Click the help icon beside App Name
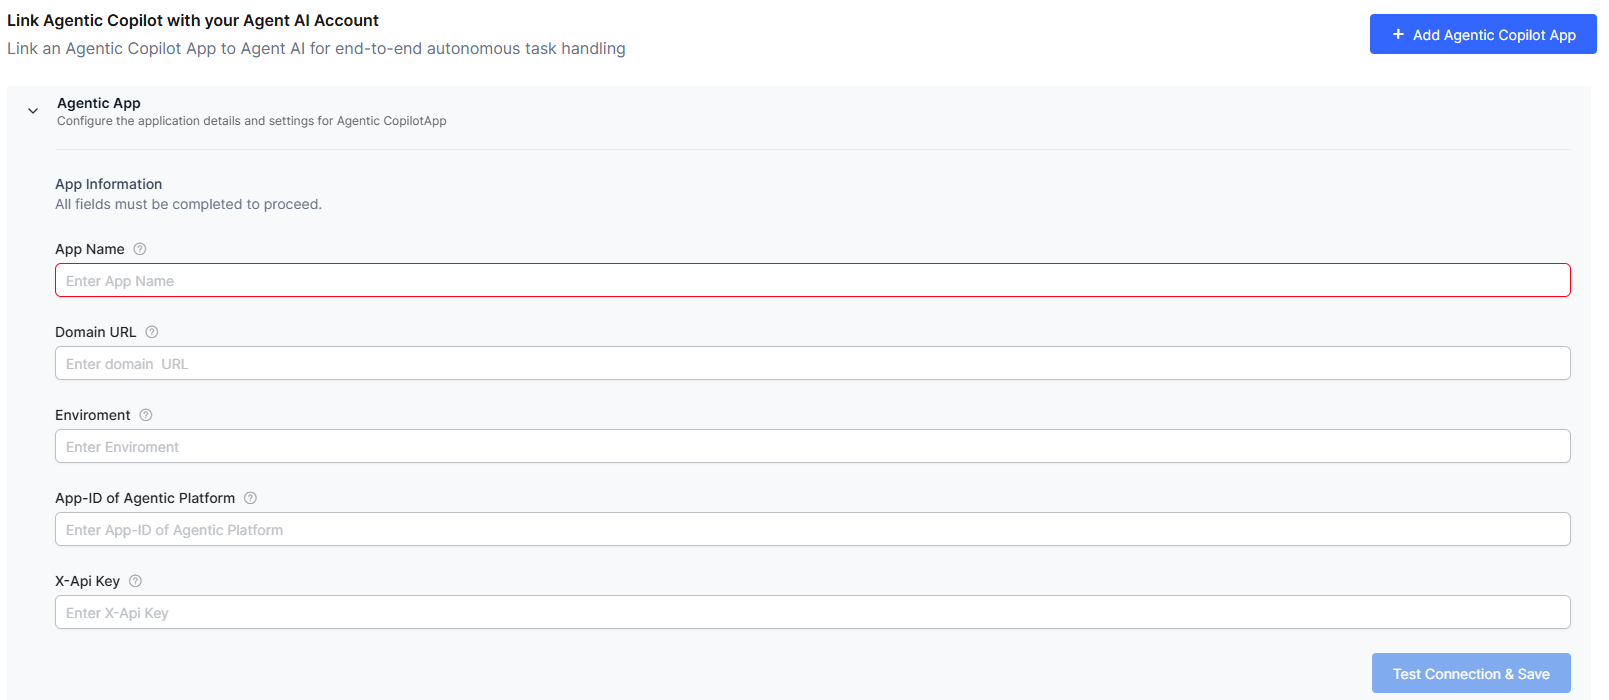 (x=140, y=249)
